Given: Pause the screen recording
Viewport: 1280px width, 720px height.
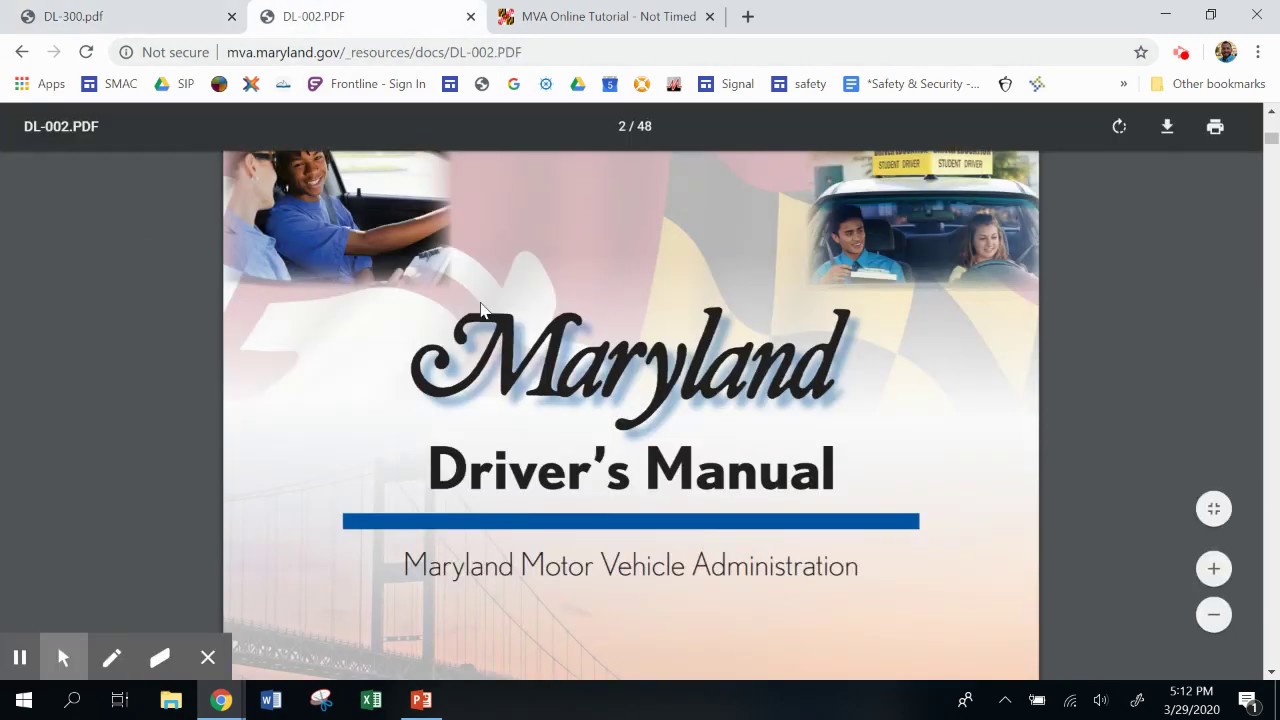Looking at the screenshot, I should [19, 657].
